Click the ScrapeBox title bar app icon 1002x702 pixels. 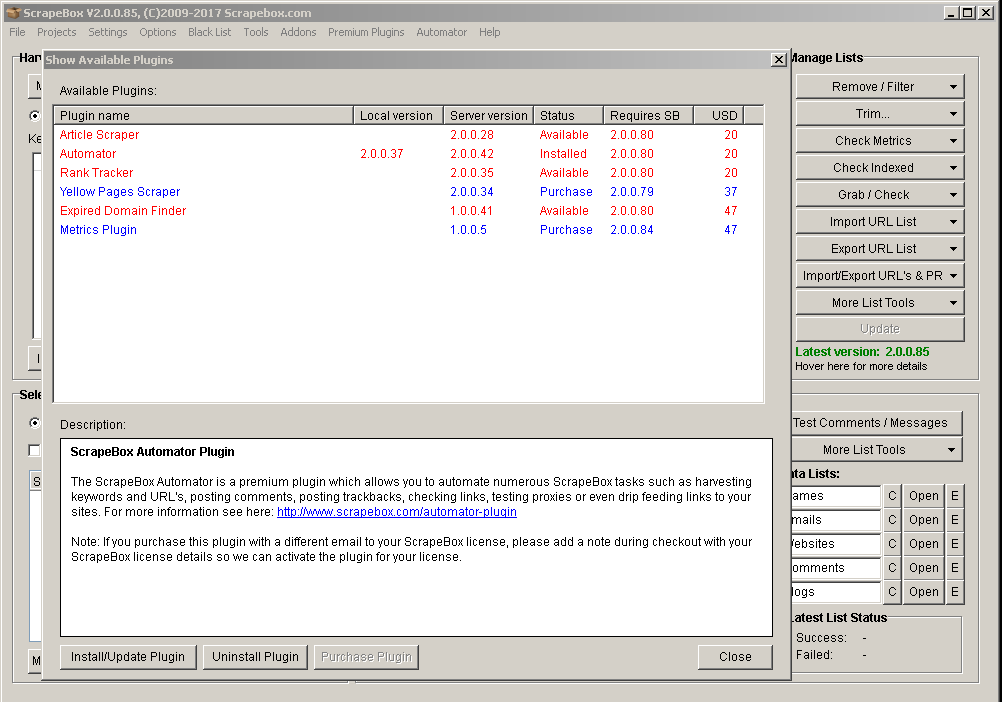[12, 13]
